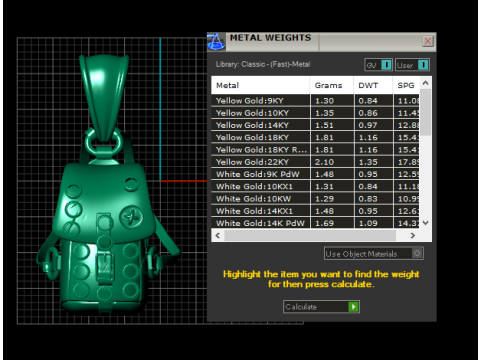The height and width of the screenshot is (360, 480).
Task: Click the 1.09 DWT value
Action: click(368, 223)
